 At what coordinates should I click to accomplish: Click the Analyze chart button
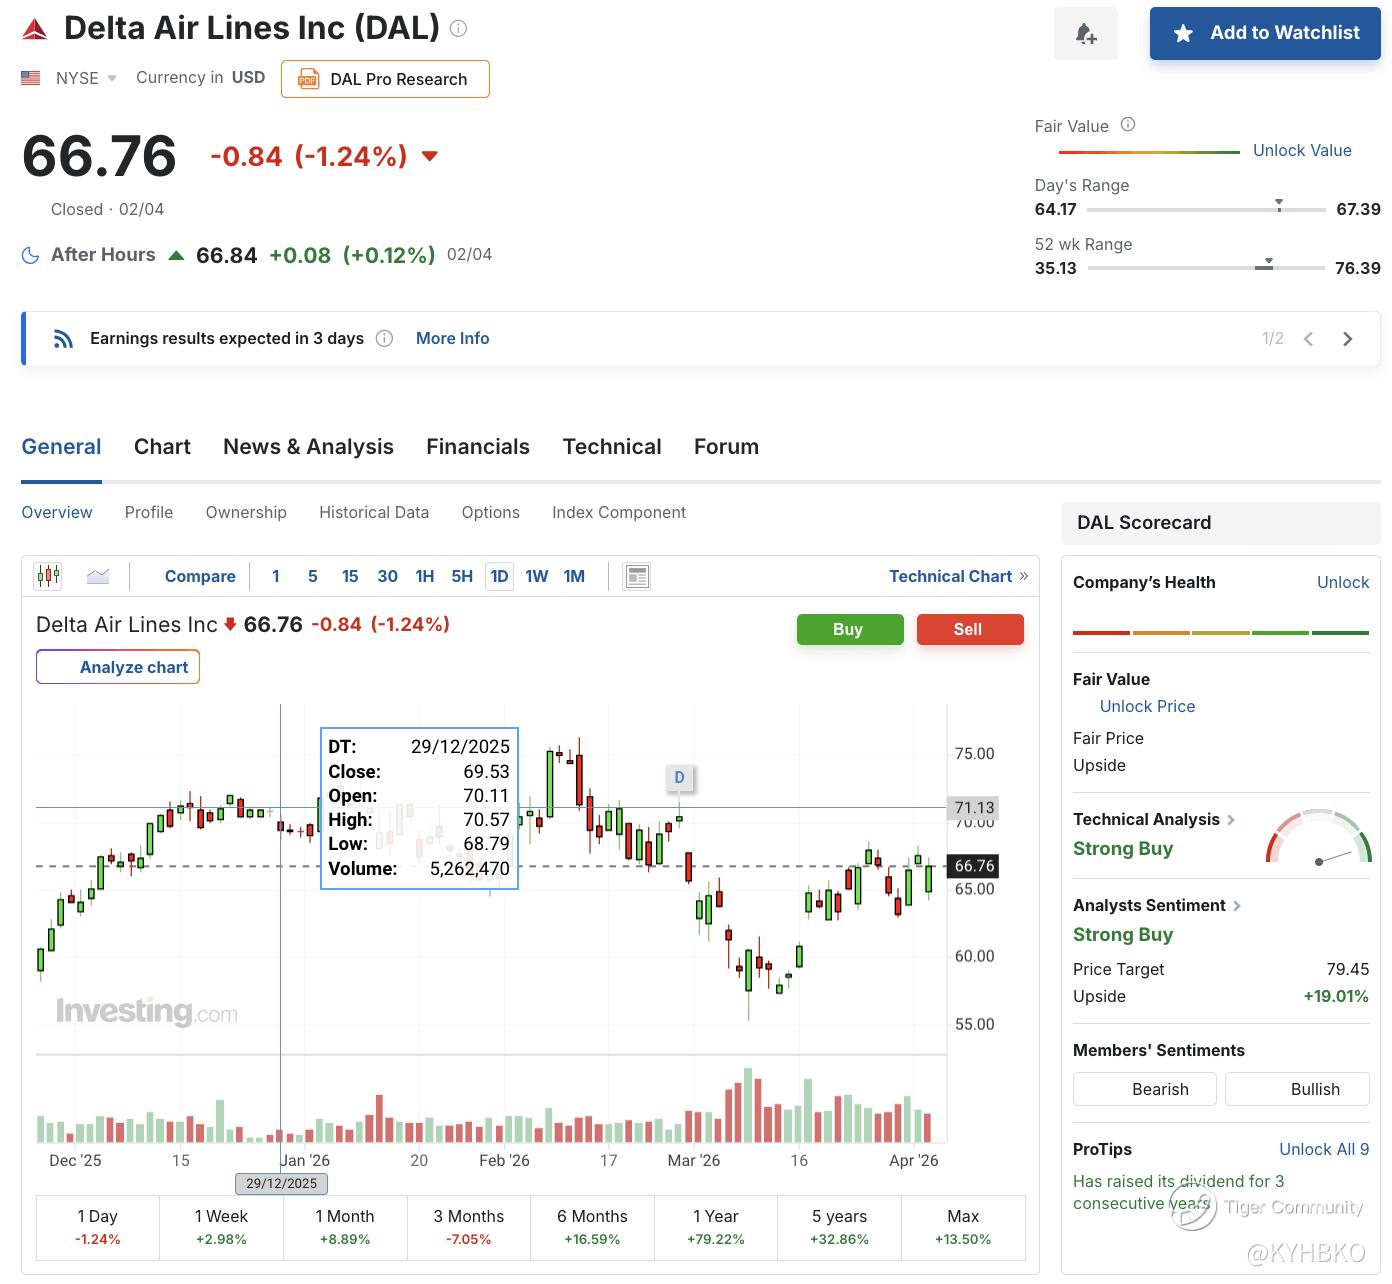coord(118,667)
